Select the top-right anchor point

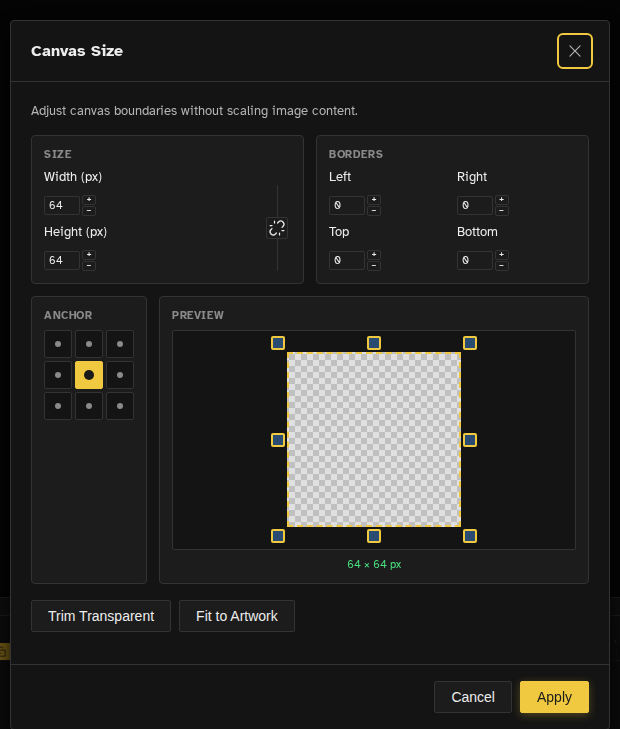[120, 344]
